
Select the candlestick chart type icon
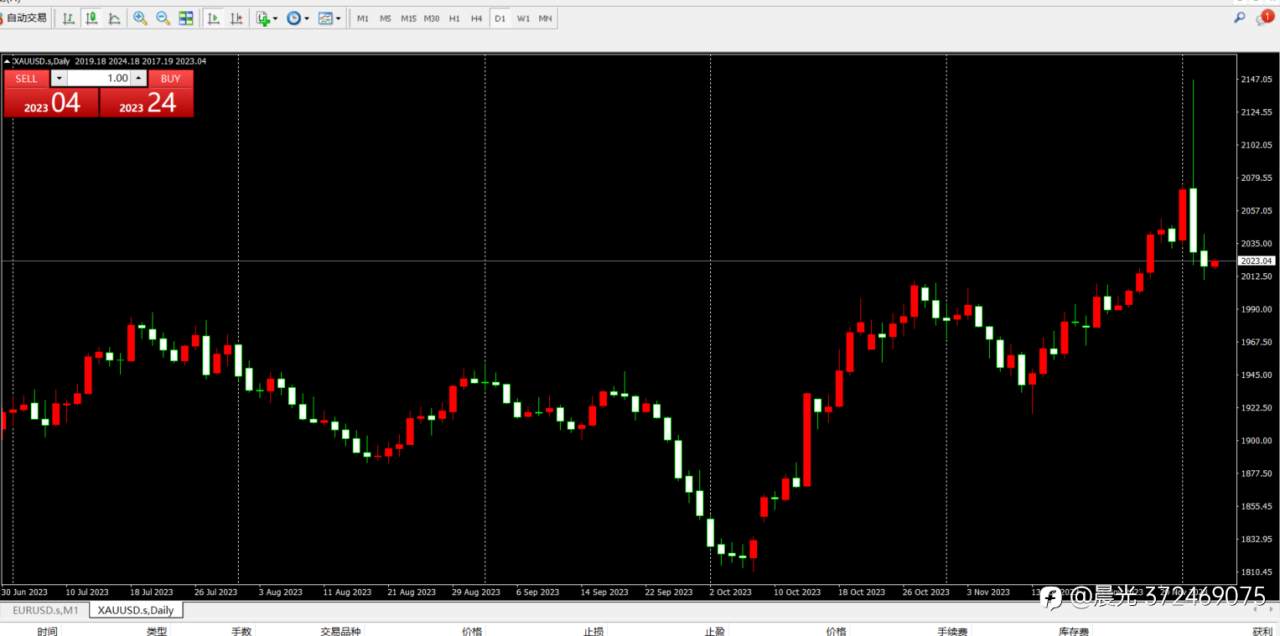(91, 18)
